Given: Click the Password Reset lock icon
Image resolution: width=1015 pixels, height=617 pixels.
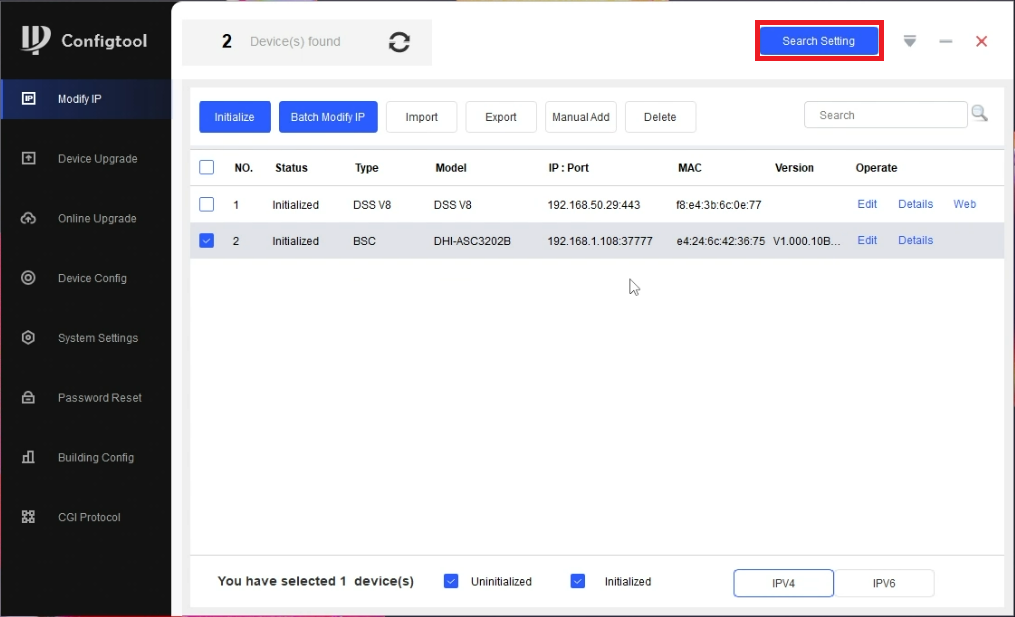Looking at the screenshot, I should [x=28, y=398].
